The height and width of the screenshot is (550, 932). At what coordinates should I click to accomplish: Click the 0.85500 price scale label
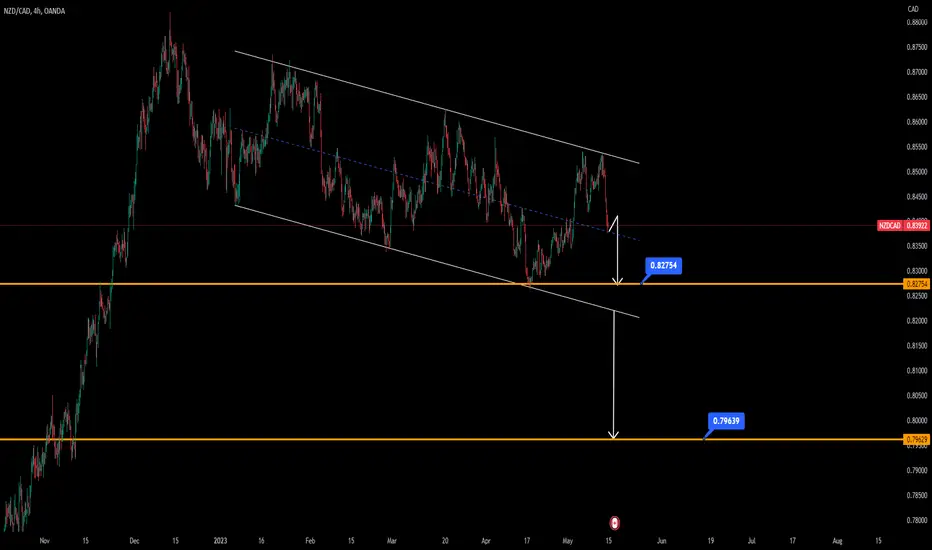[917, 147]
